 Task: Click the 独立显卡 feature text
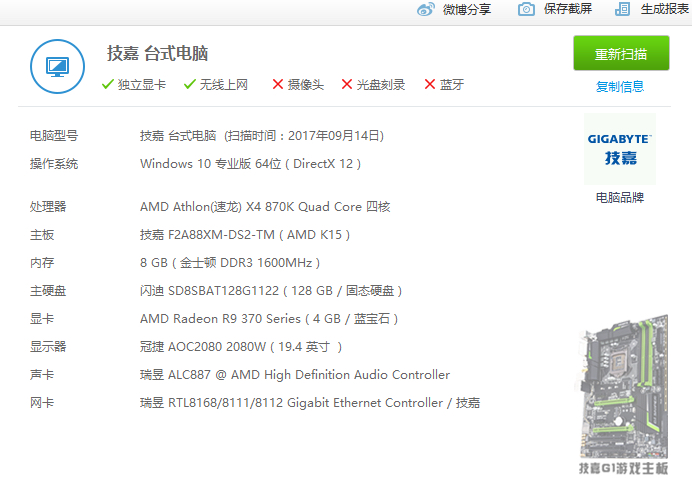[x=142, y=84]
